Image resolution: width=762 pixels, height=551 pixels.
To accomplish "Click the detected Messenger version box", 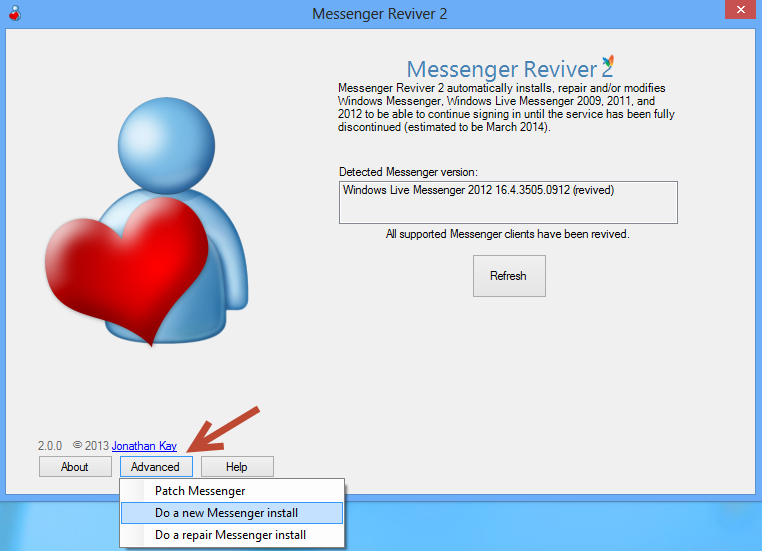I will [x=508, y=203].
